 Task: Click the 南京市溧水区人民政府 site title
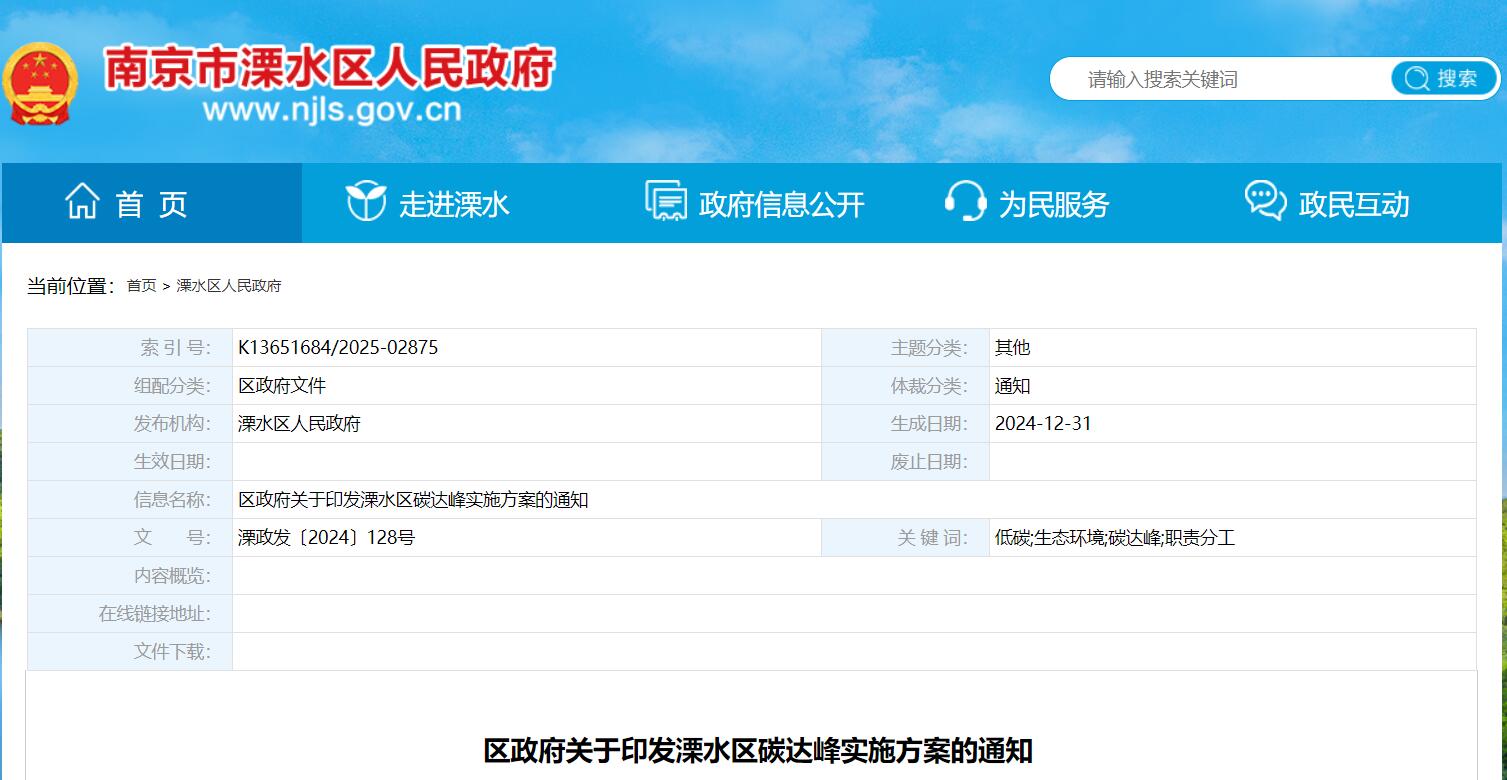pos(330,68)
